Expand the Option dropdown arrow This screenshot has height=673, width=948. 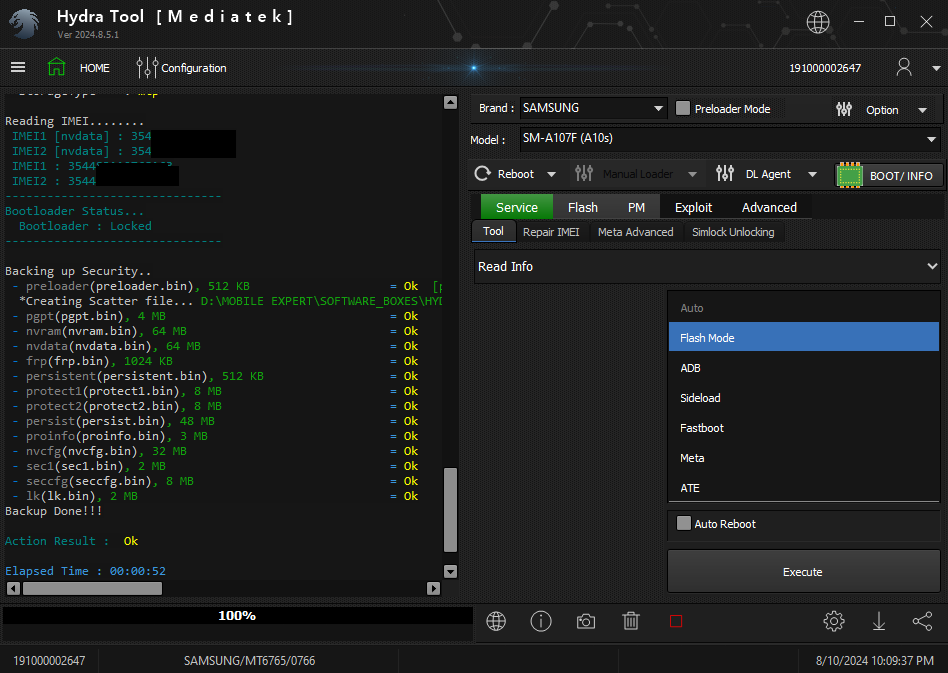pos(923,110)
